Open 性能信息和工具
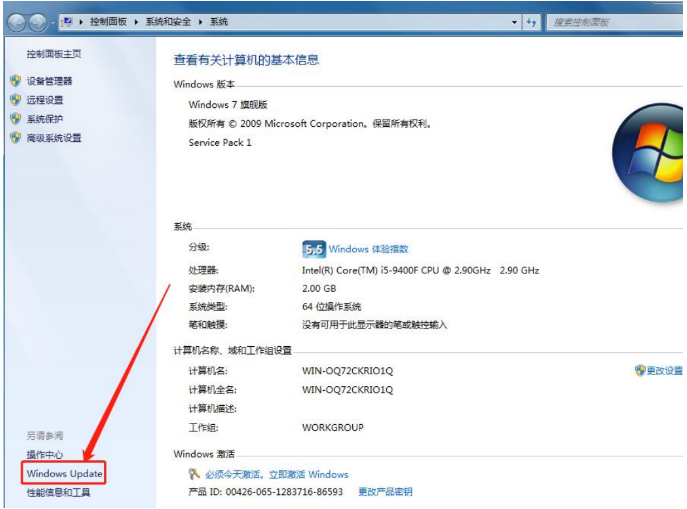Screen dimensions: 687x509 (x=58, y=492)
